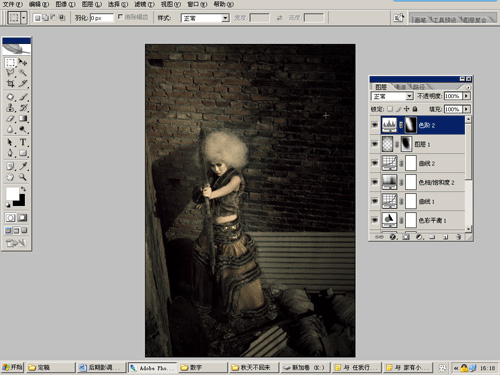This screenshot has width=500, height=375.
Task: Select the Rectangle shape tool
Action: [x=23, y=153]
